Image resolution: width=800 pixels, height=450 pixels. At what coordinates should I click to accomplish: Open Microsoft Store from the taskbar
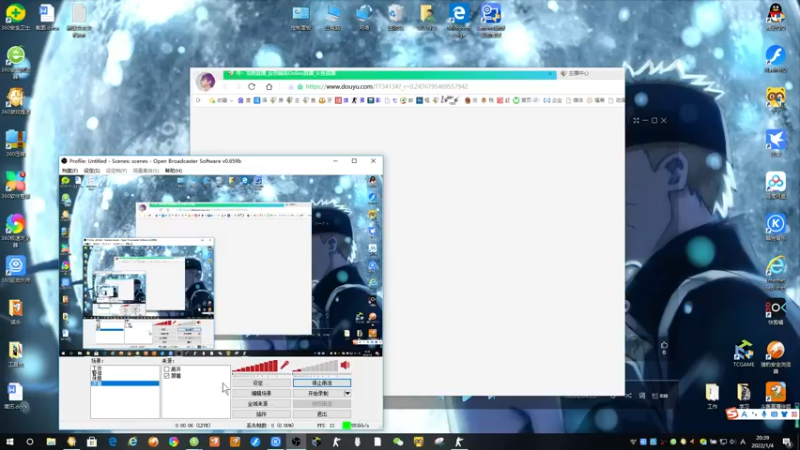tap(92, 442)
